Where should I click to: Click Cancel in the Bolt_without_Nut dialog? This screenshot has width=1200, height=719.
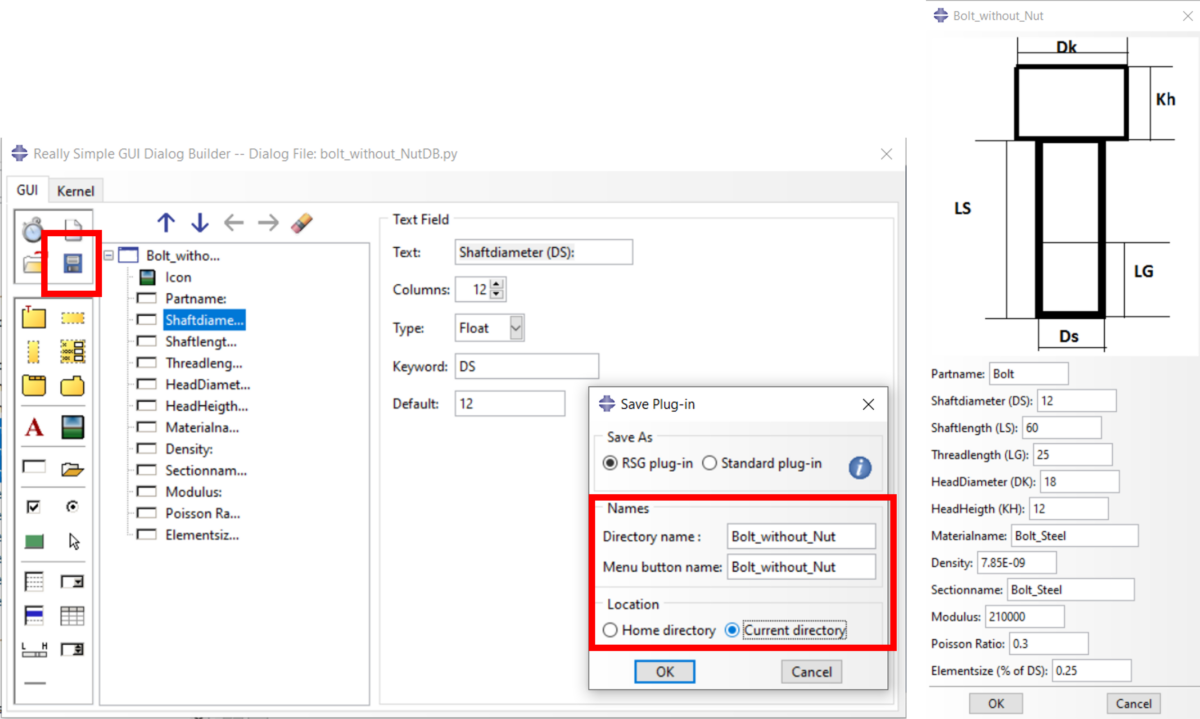pos(1133,703)
